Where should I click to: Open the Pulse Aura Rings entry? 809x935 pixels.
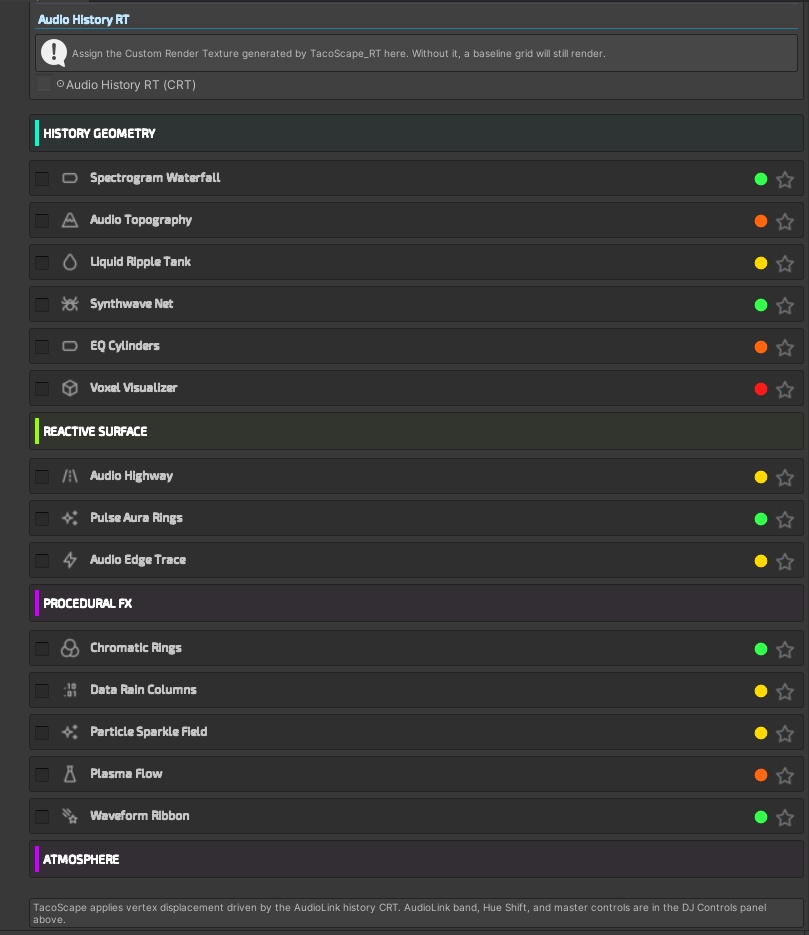[x=136, y=518]
